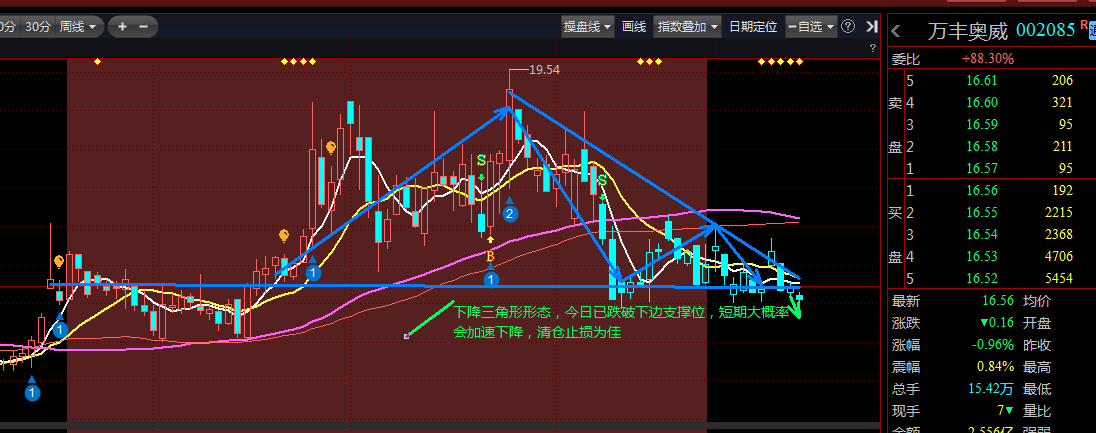Click the 日期定位 date locate button

pos(753,27)
